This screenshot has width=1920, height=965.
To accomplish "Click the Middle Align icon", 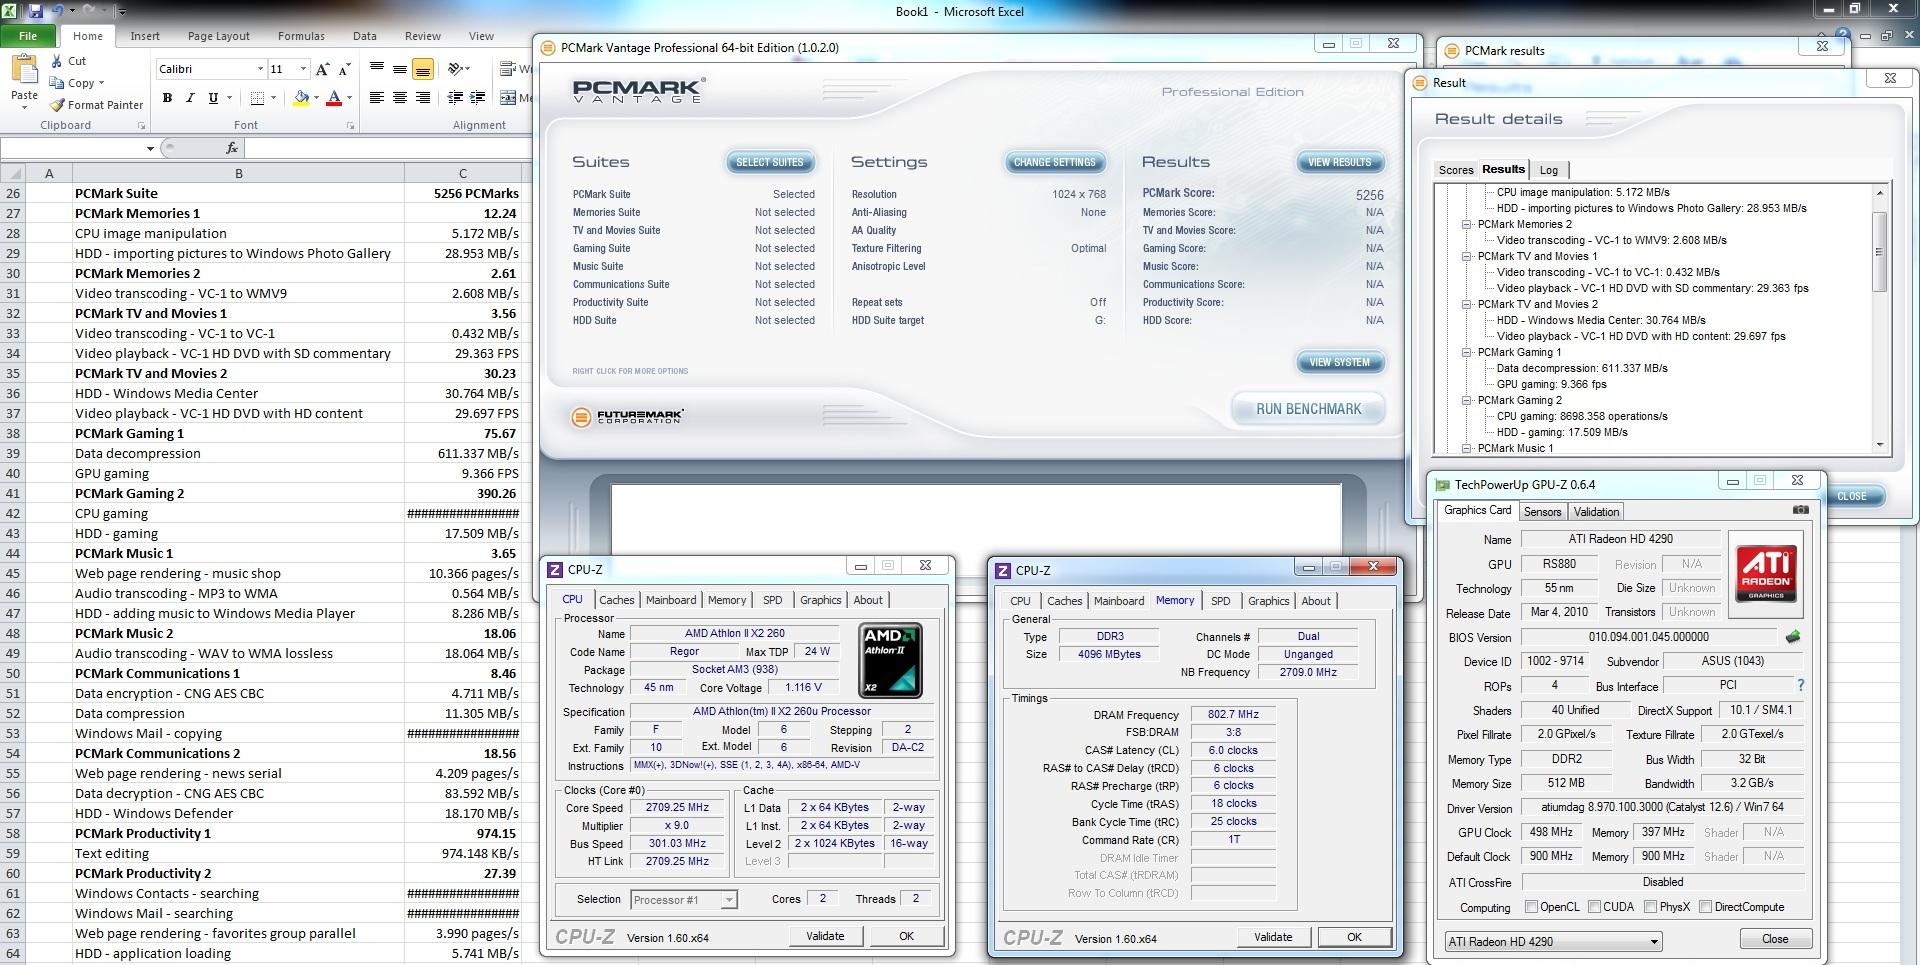I will [400, 69].
